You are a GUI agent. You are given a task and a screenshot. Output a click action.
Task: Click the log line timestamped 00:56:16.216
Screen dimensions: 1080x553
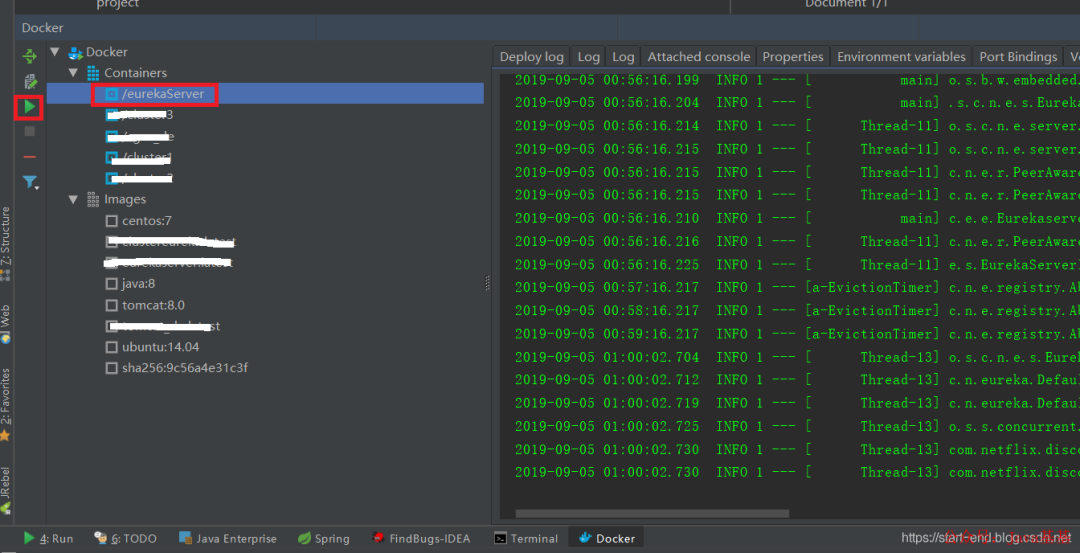[797, 241]
